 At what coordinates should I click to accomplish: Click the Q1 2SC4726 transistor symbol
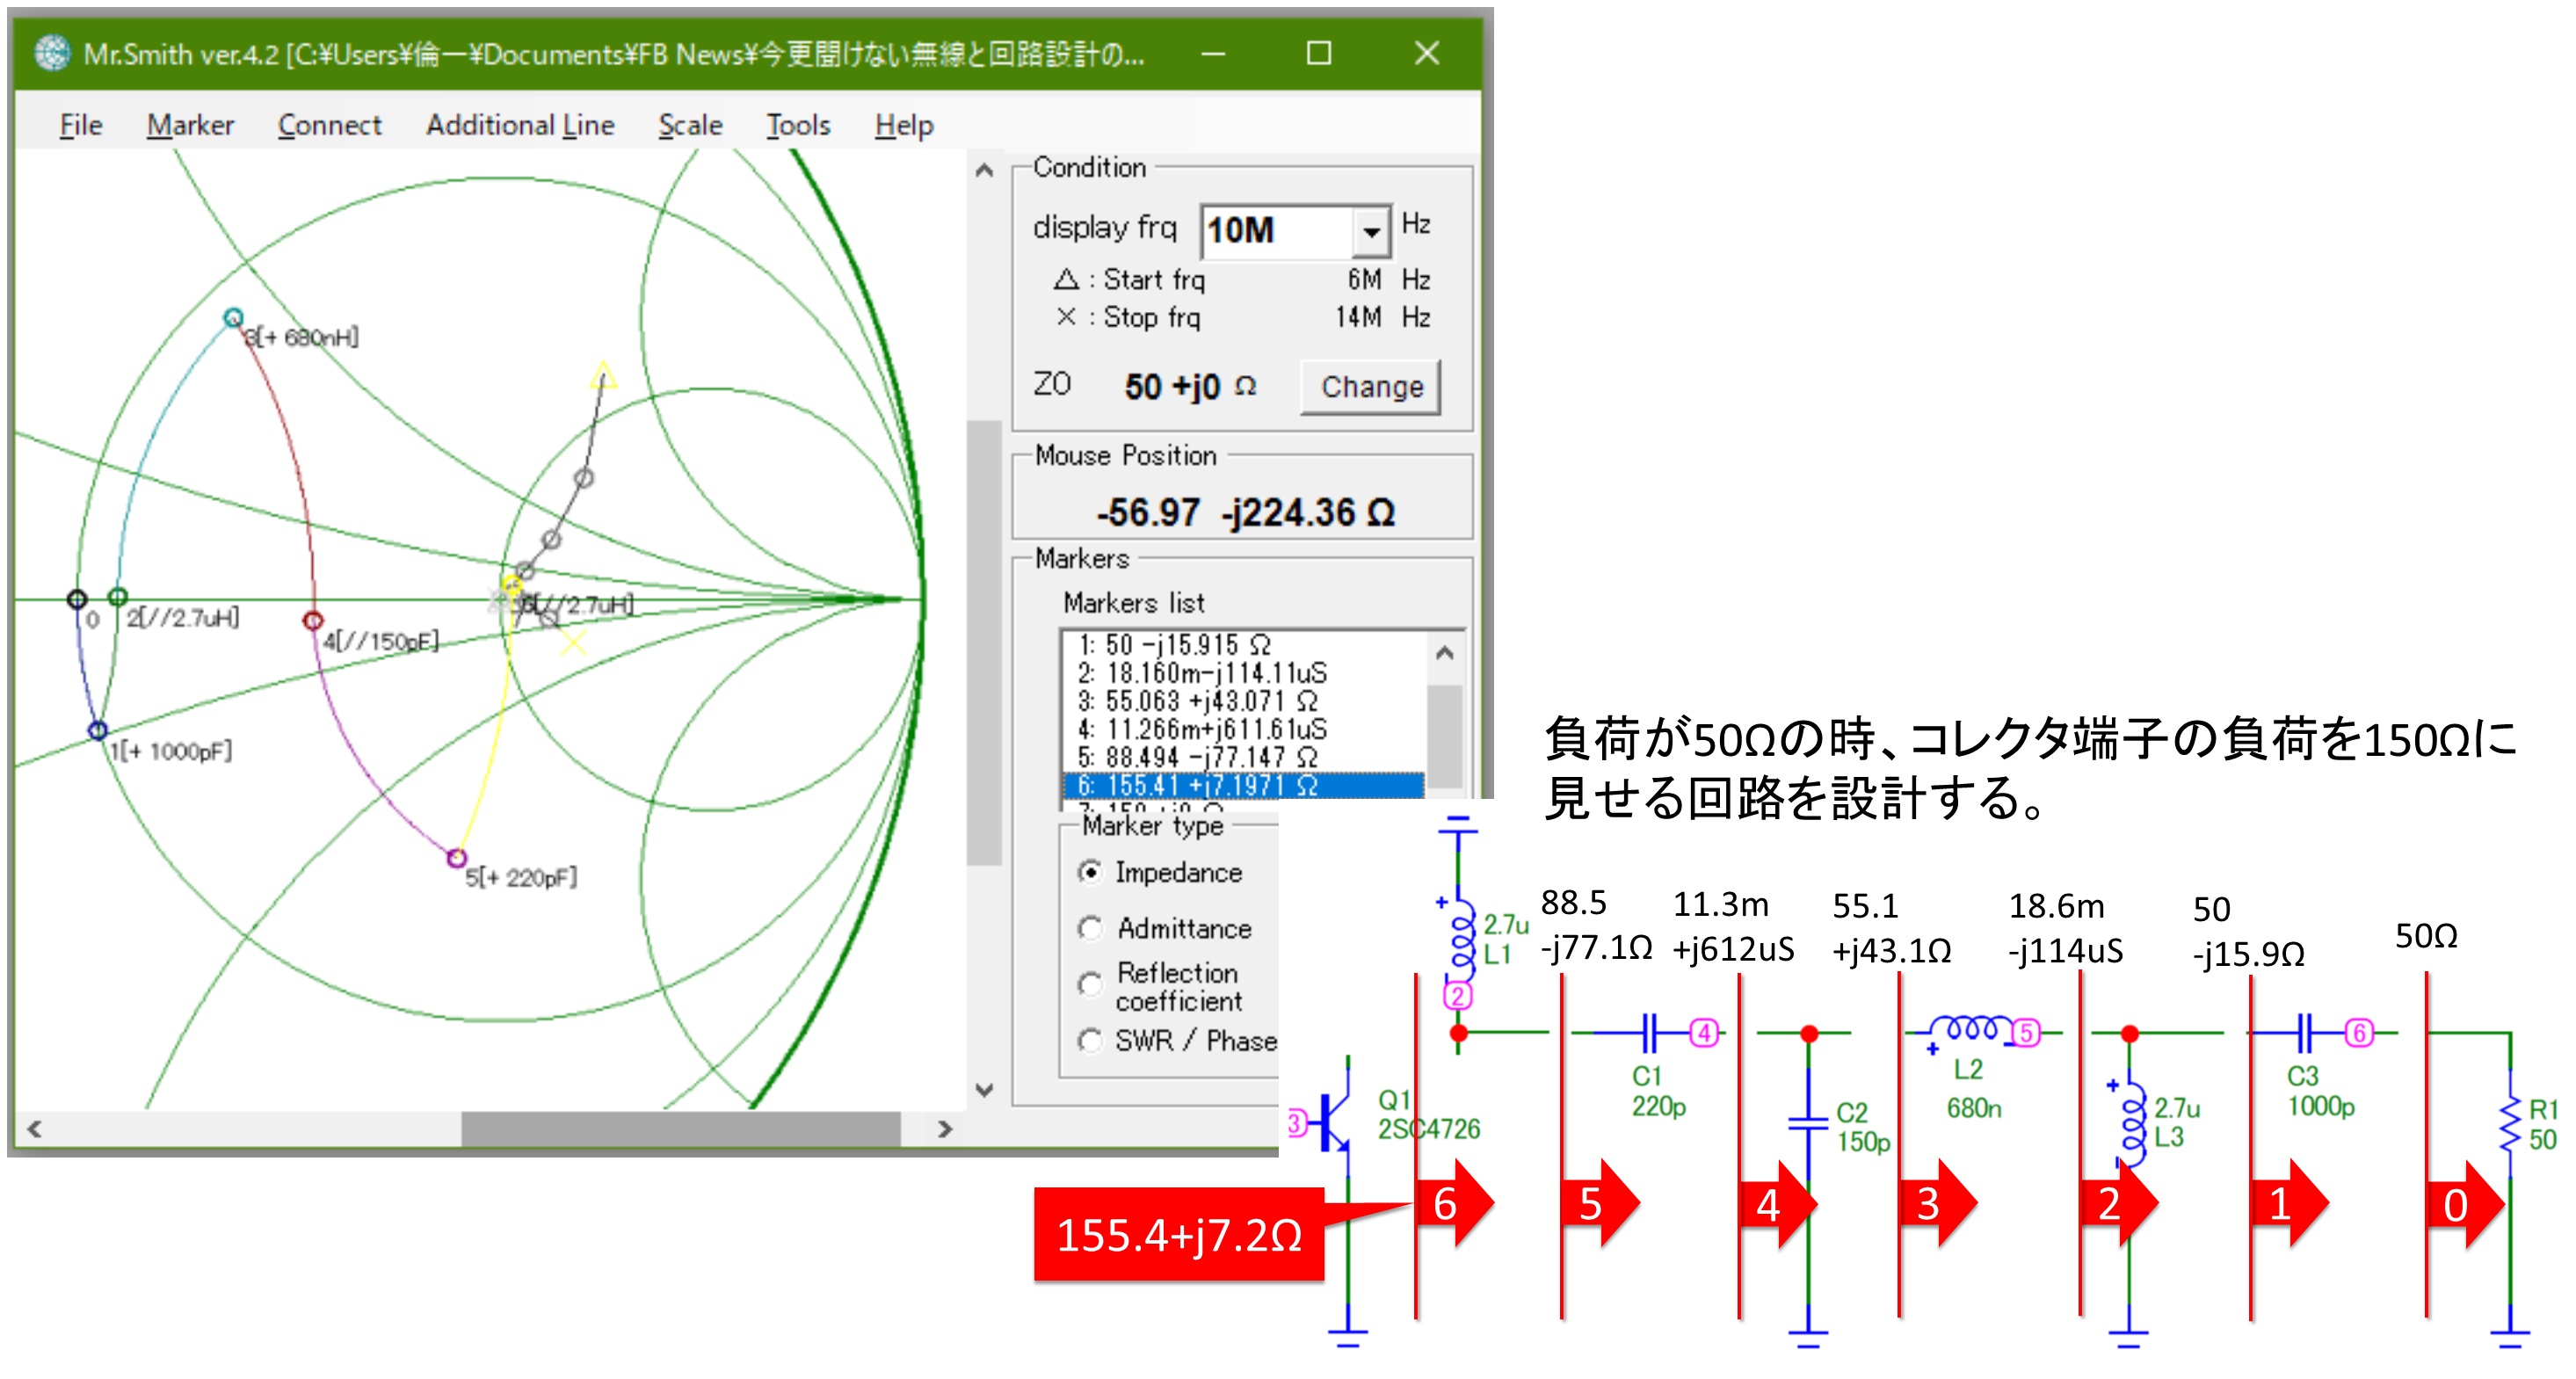click(1335, 1122)
